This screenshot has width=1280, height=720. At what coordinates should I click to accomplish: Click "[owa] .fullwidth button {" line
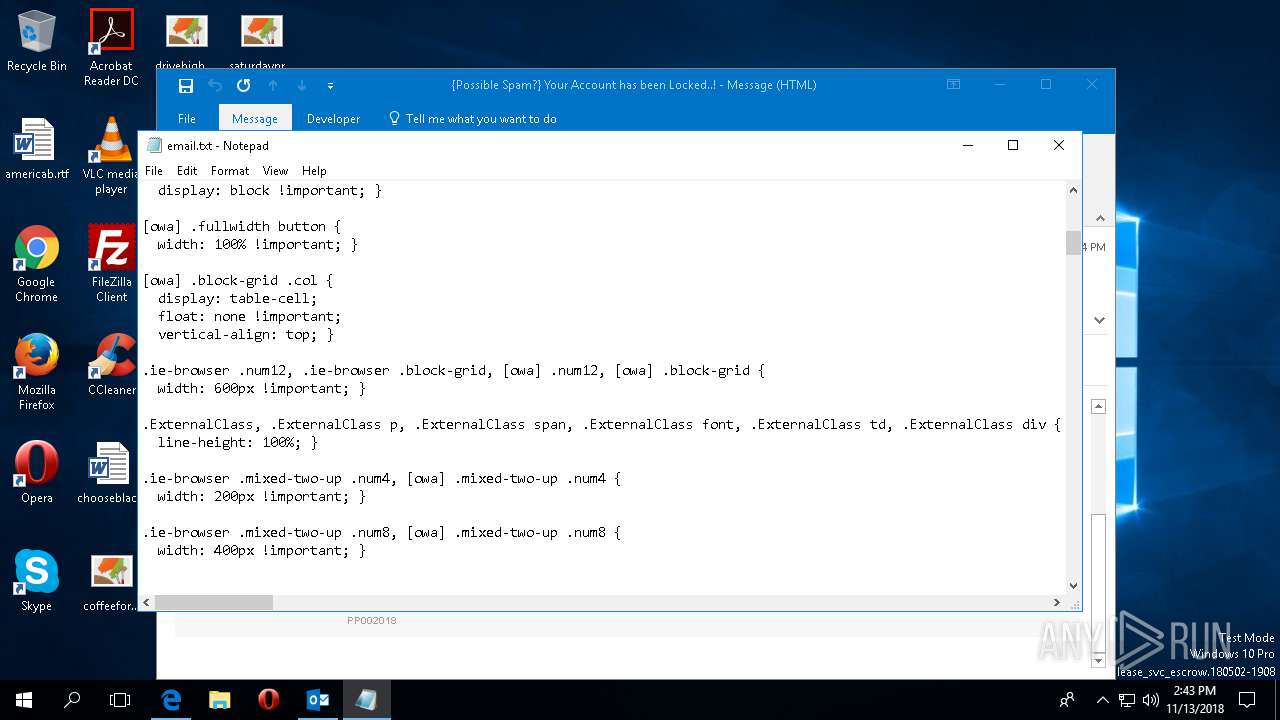coord(242,226)
